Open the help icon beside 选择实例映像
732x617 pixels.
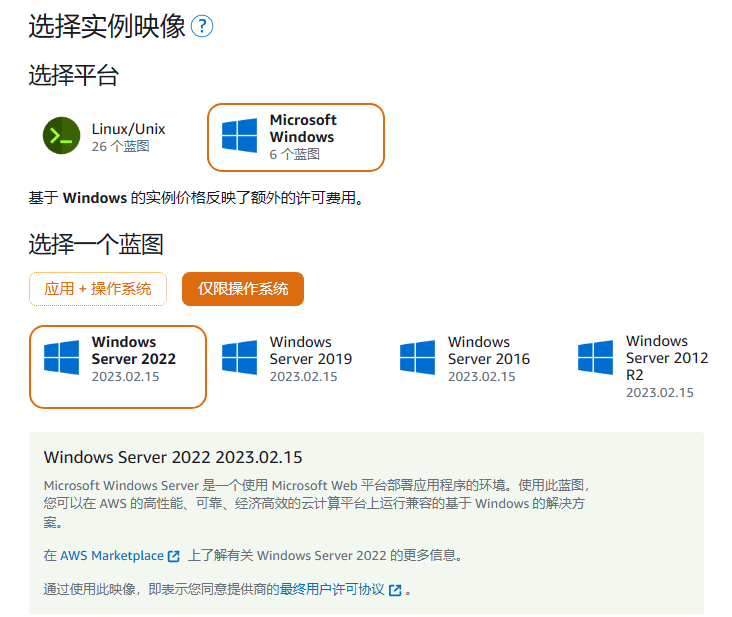point(202,26)
